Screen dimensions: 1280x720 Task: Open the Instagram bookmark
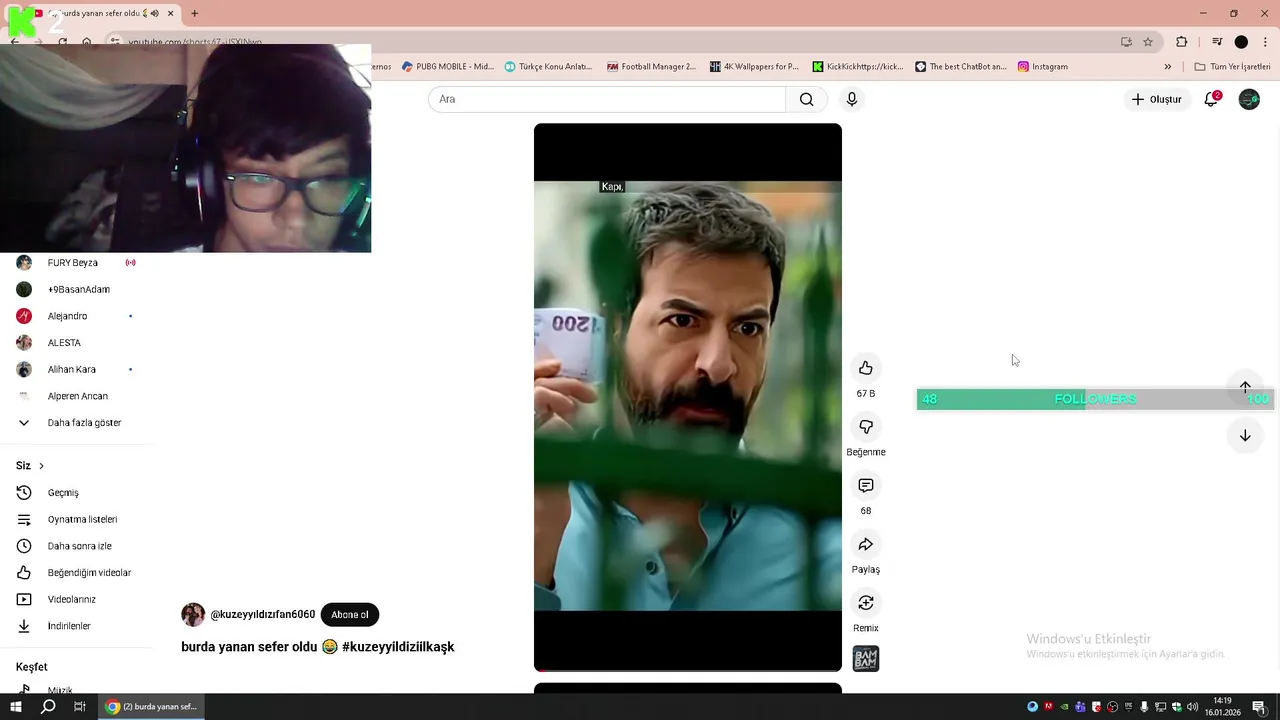(x=1043, y=67)
